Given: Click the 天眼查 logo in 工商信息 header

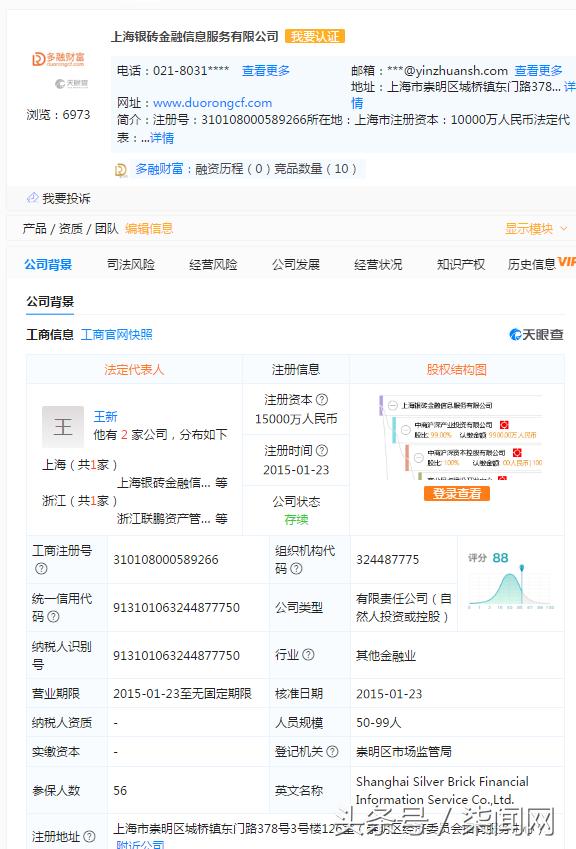Looking at the screenshot, I should [536, 335].
